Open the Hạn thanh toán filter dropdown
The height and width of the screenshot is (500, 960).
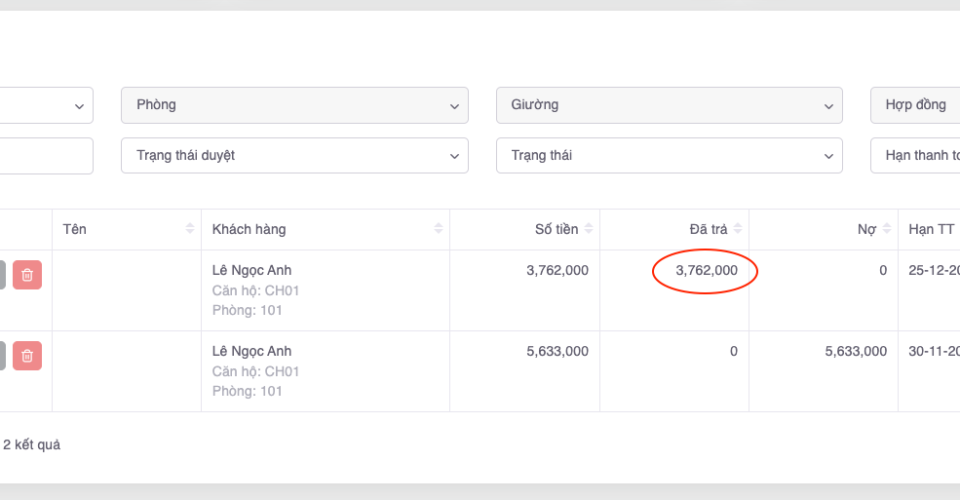[915, 155]
